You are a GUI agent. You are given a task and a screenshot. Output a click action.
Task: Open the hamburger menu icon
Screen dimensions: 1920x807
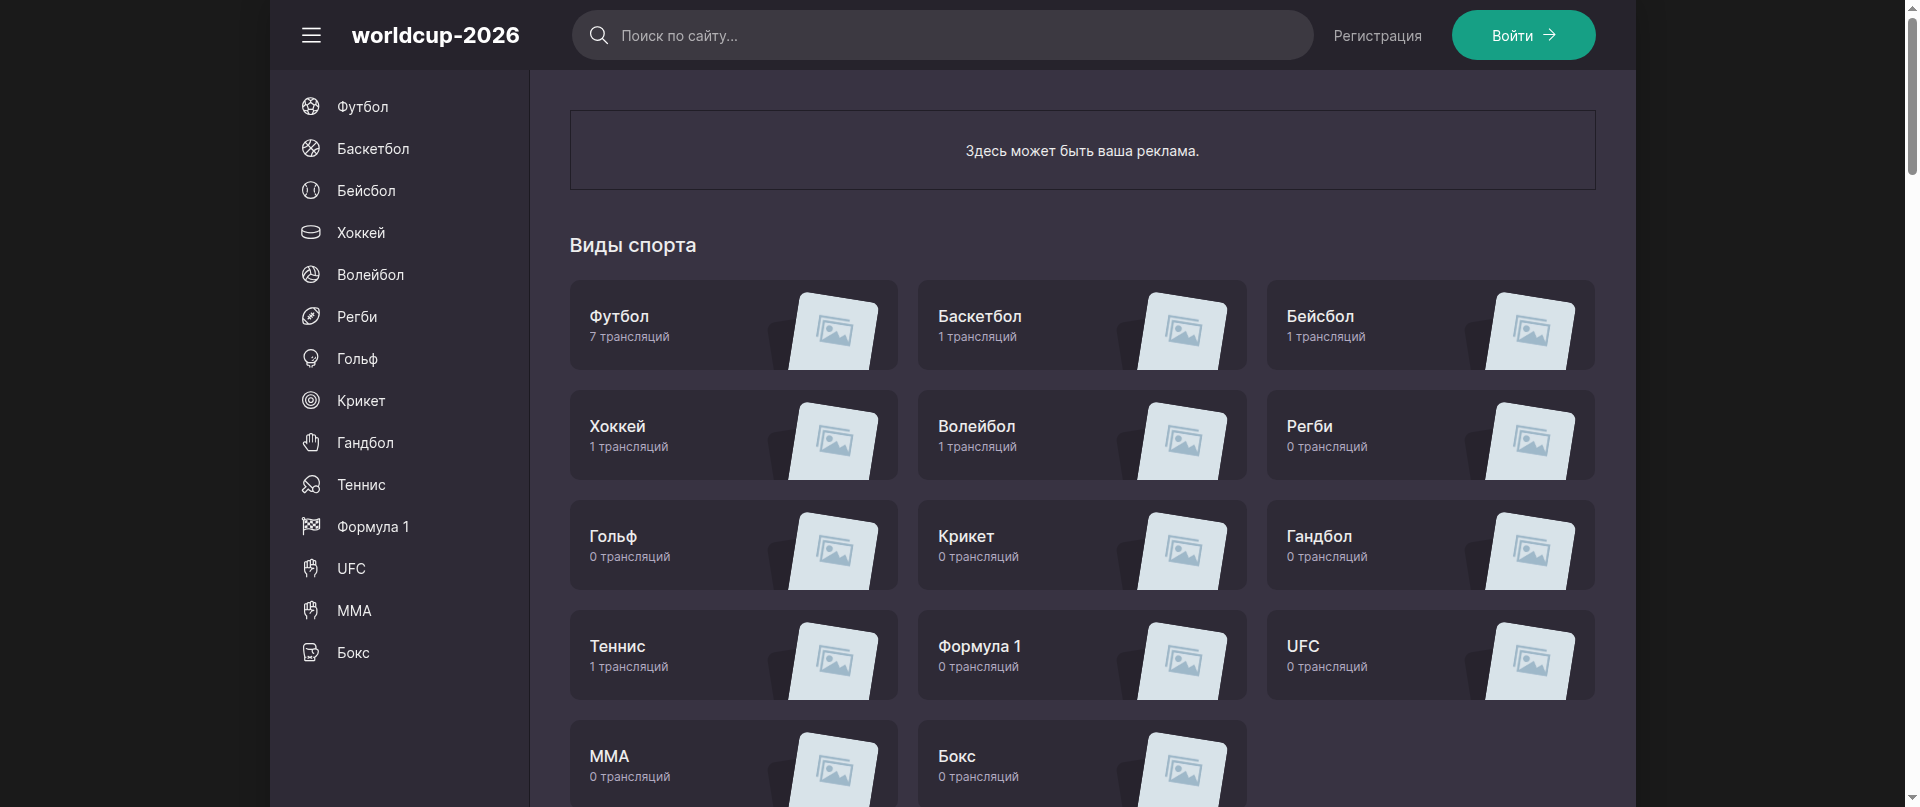pos(311,35)
